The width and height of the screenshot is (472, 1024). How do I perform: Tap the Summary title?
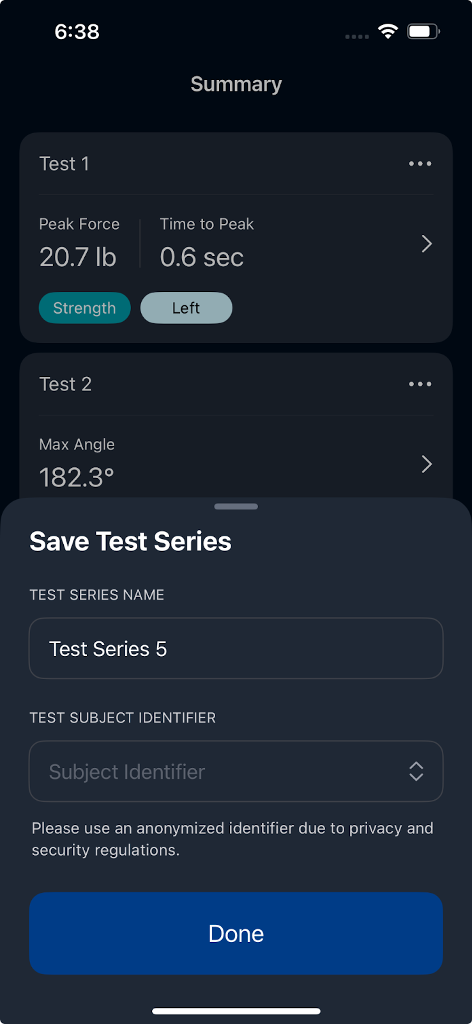click(x=236, y=84)
